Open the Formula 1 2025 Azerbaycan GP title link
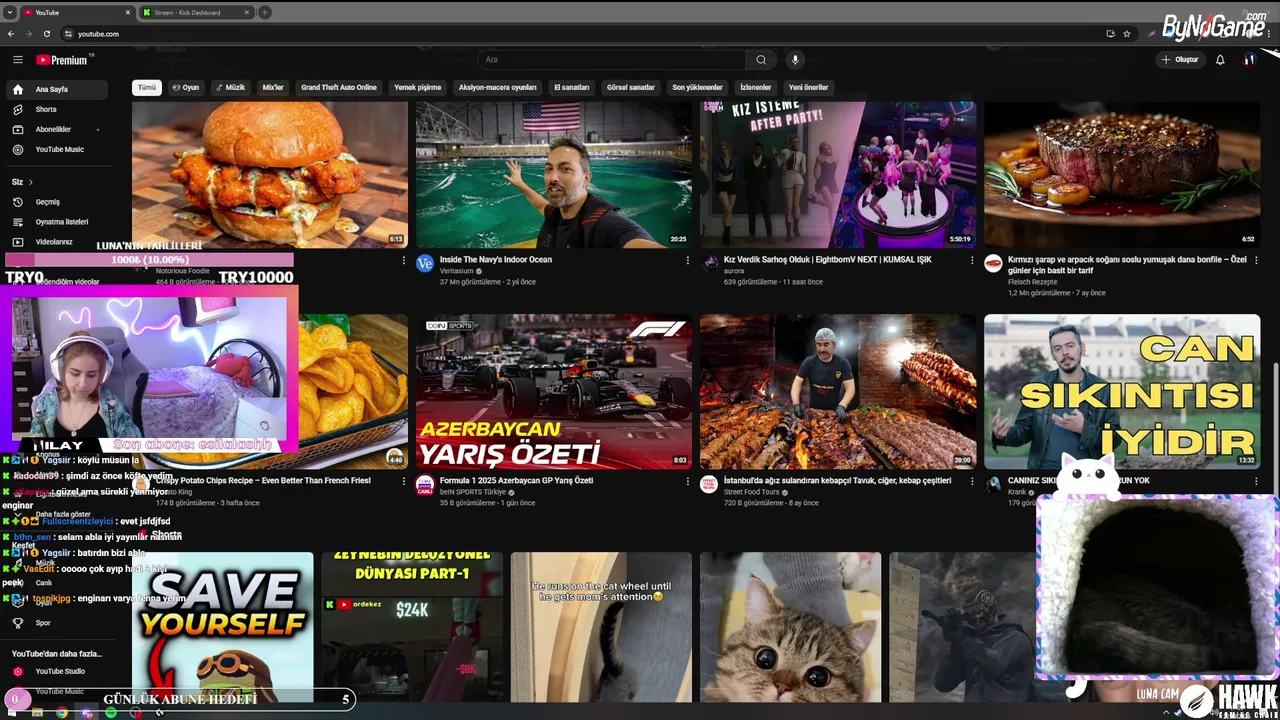 517,481
